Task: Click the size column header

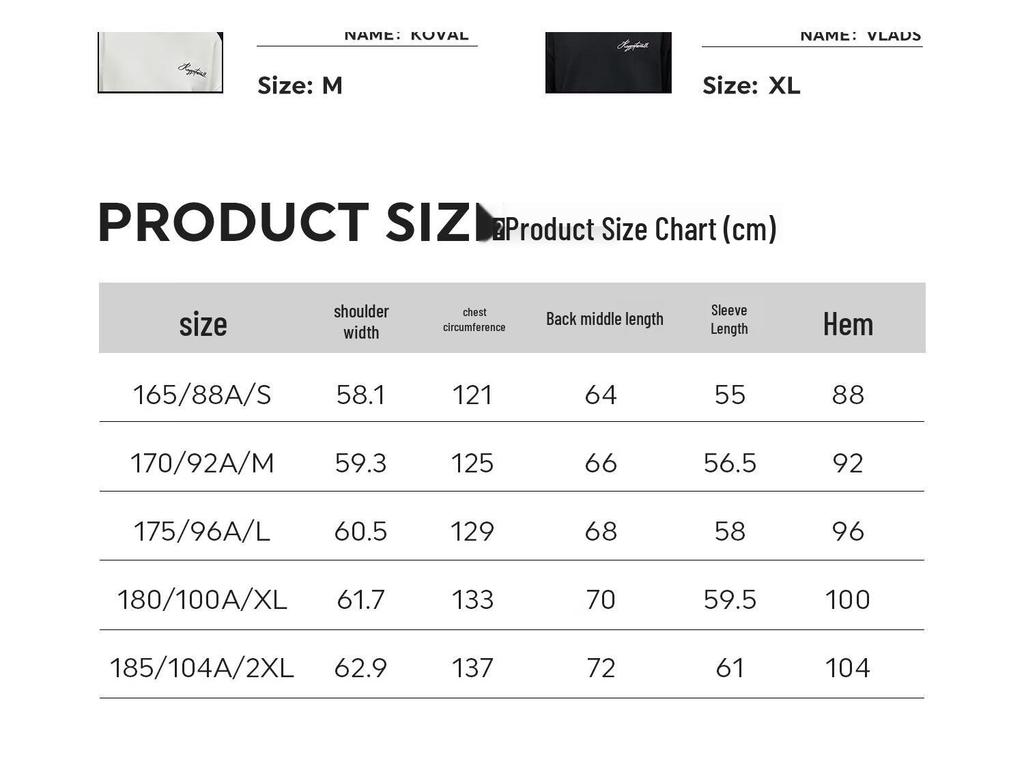Action: pyautogui.click(x=203, y=324)
